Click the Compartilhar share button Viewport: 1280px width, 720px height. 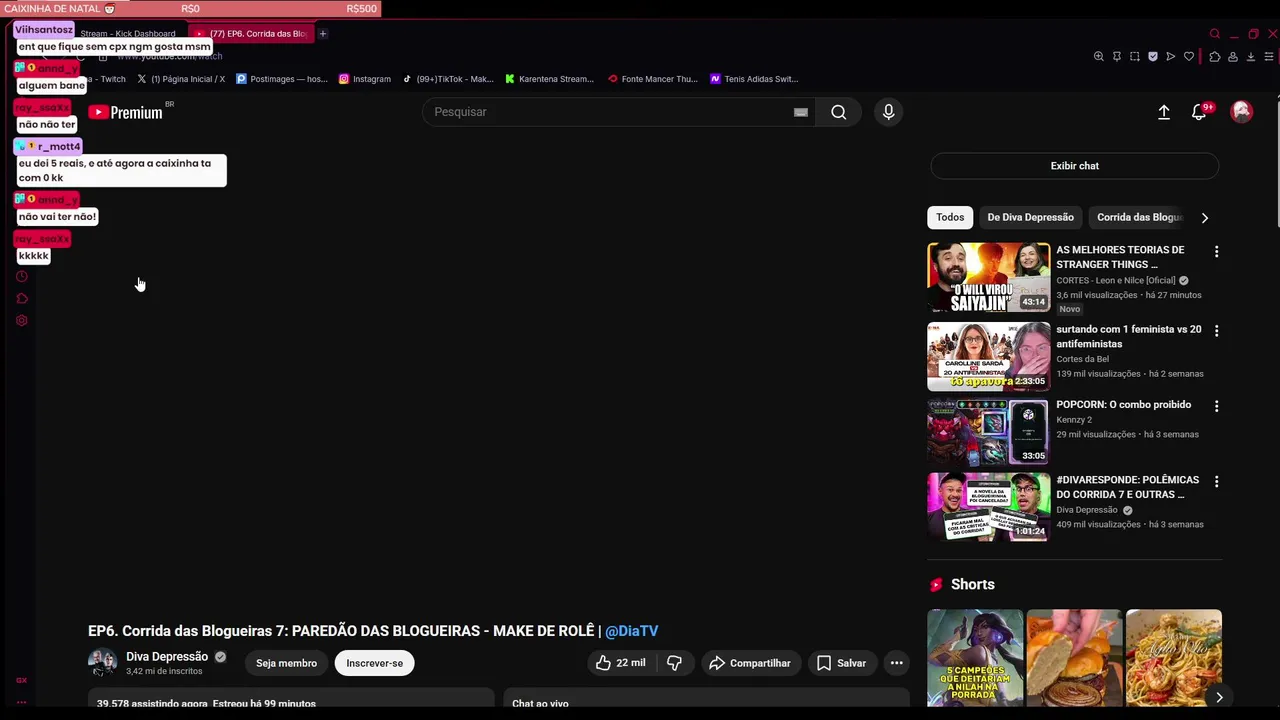point(750,663)
